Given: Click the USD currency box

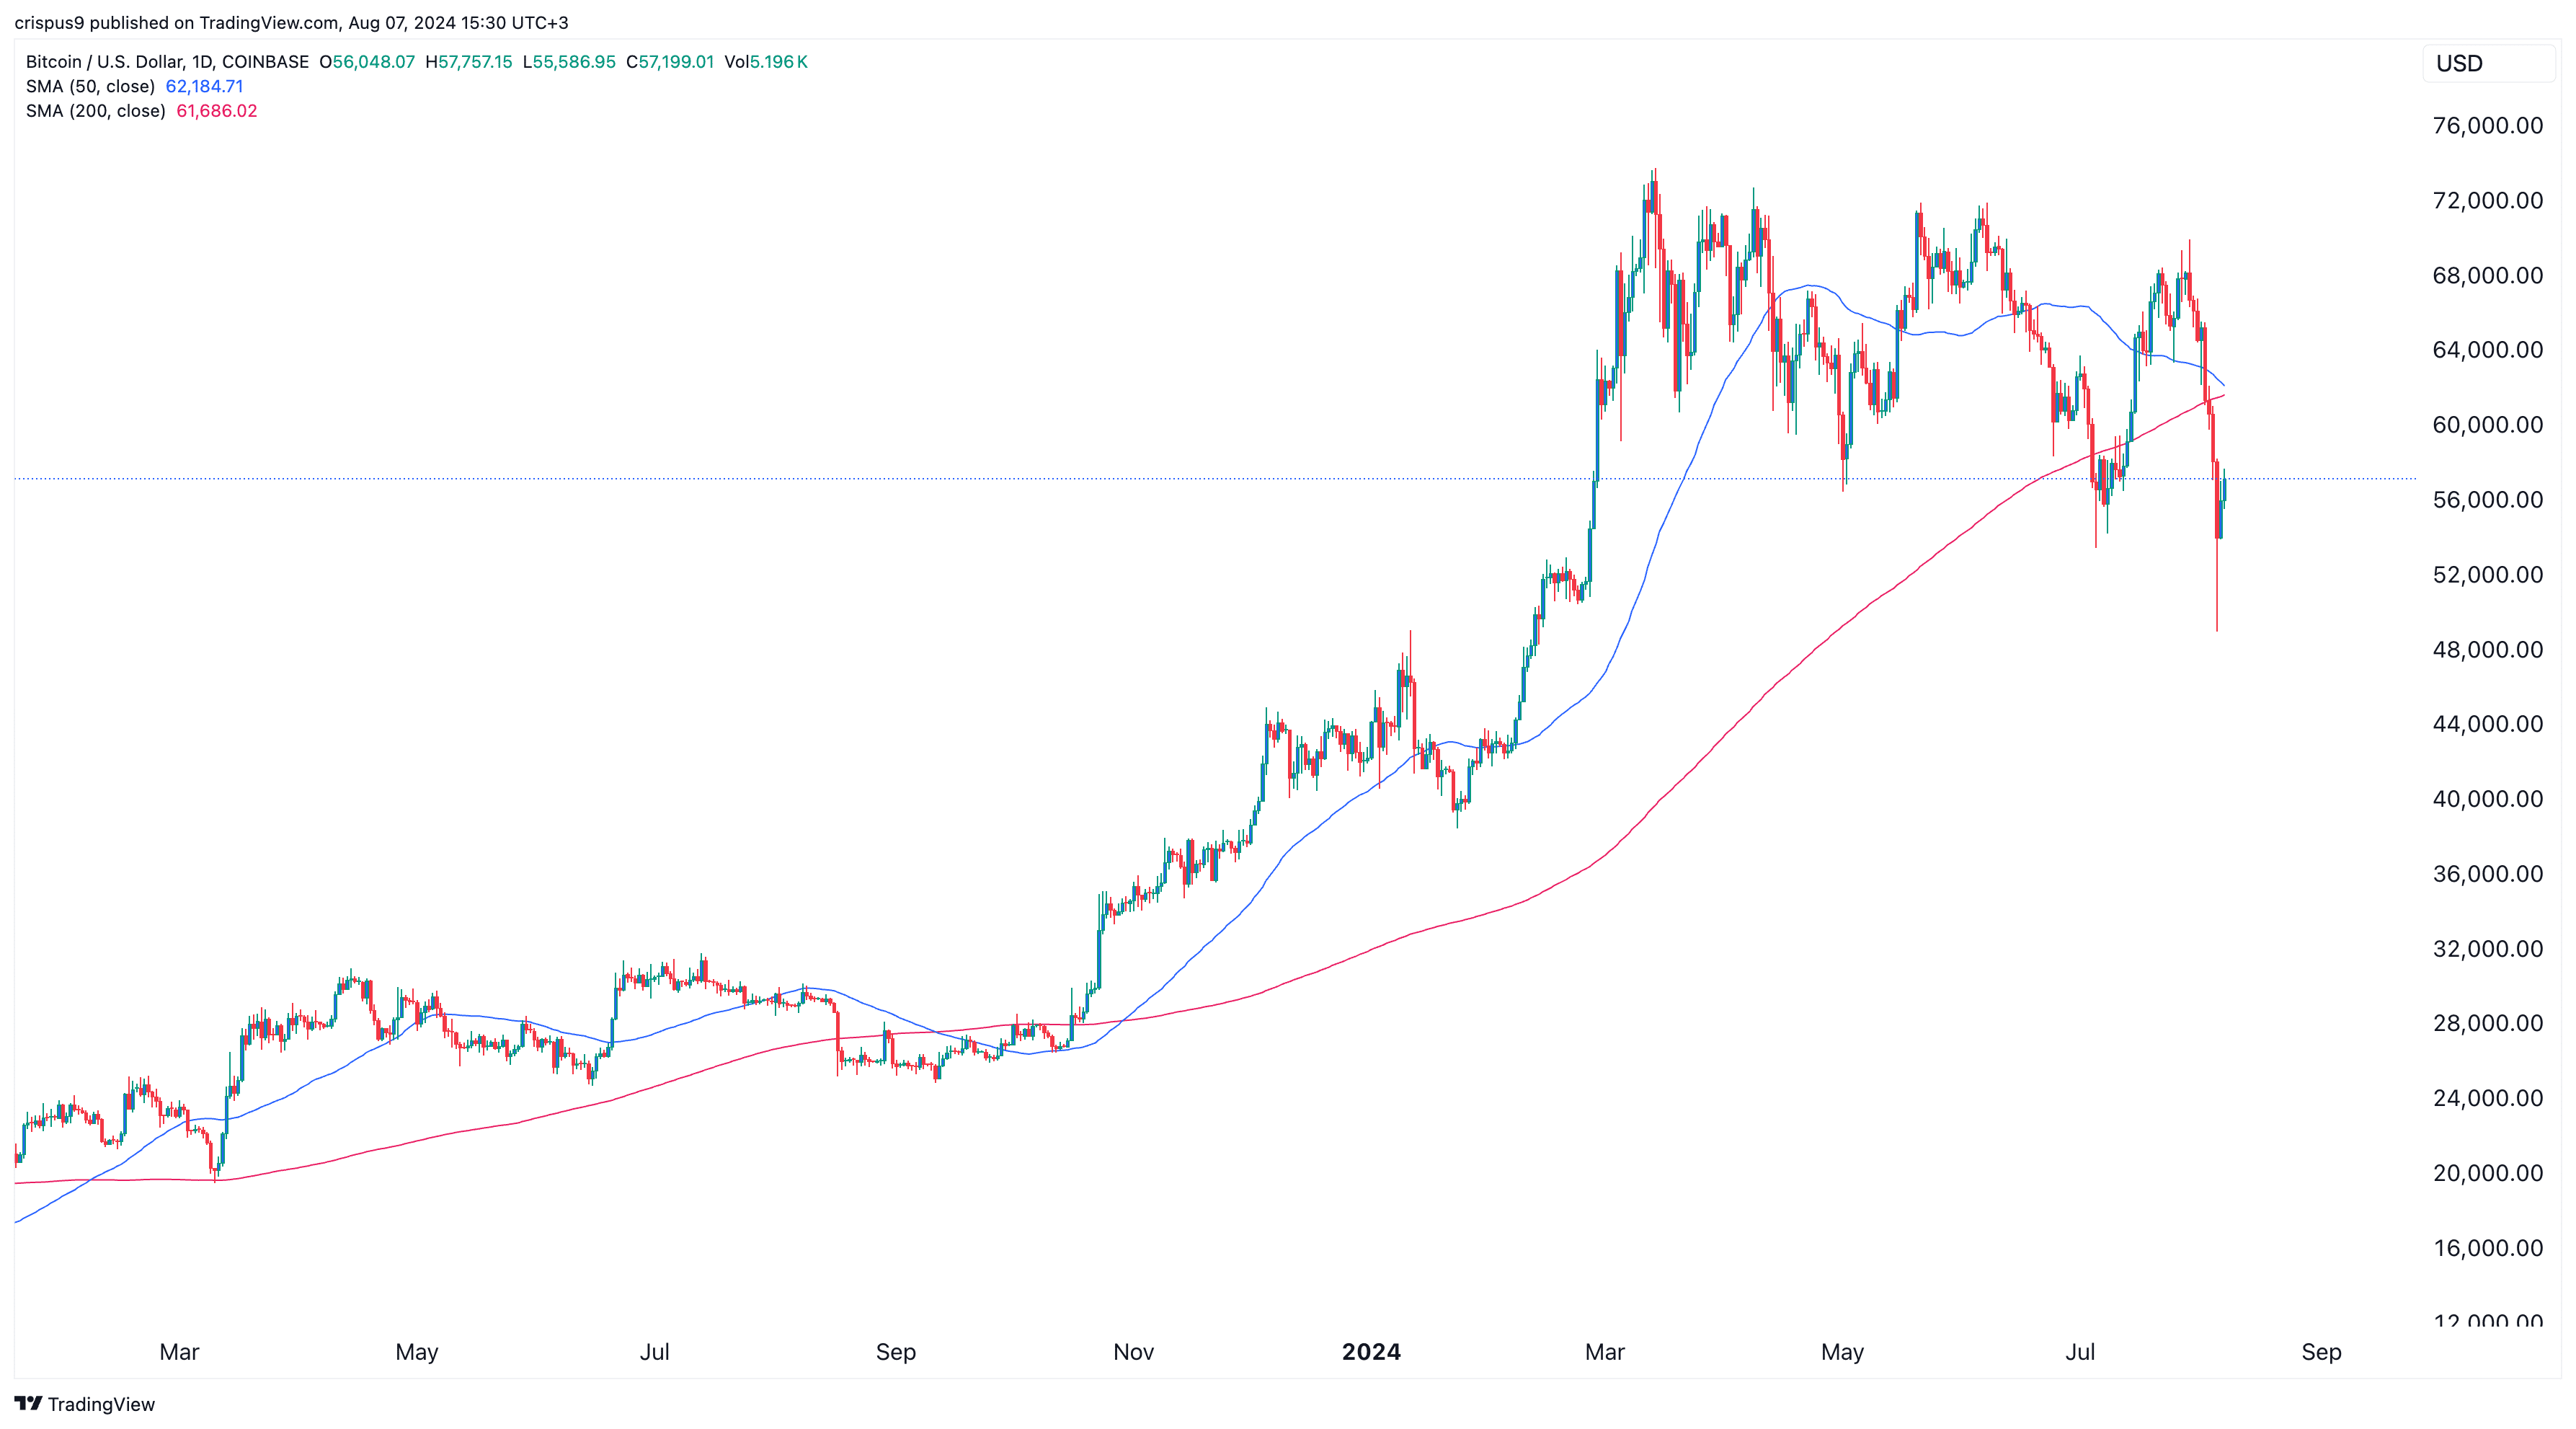Looking at the screenshot, I should (2488, 63).
